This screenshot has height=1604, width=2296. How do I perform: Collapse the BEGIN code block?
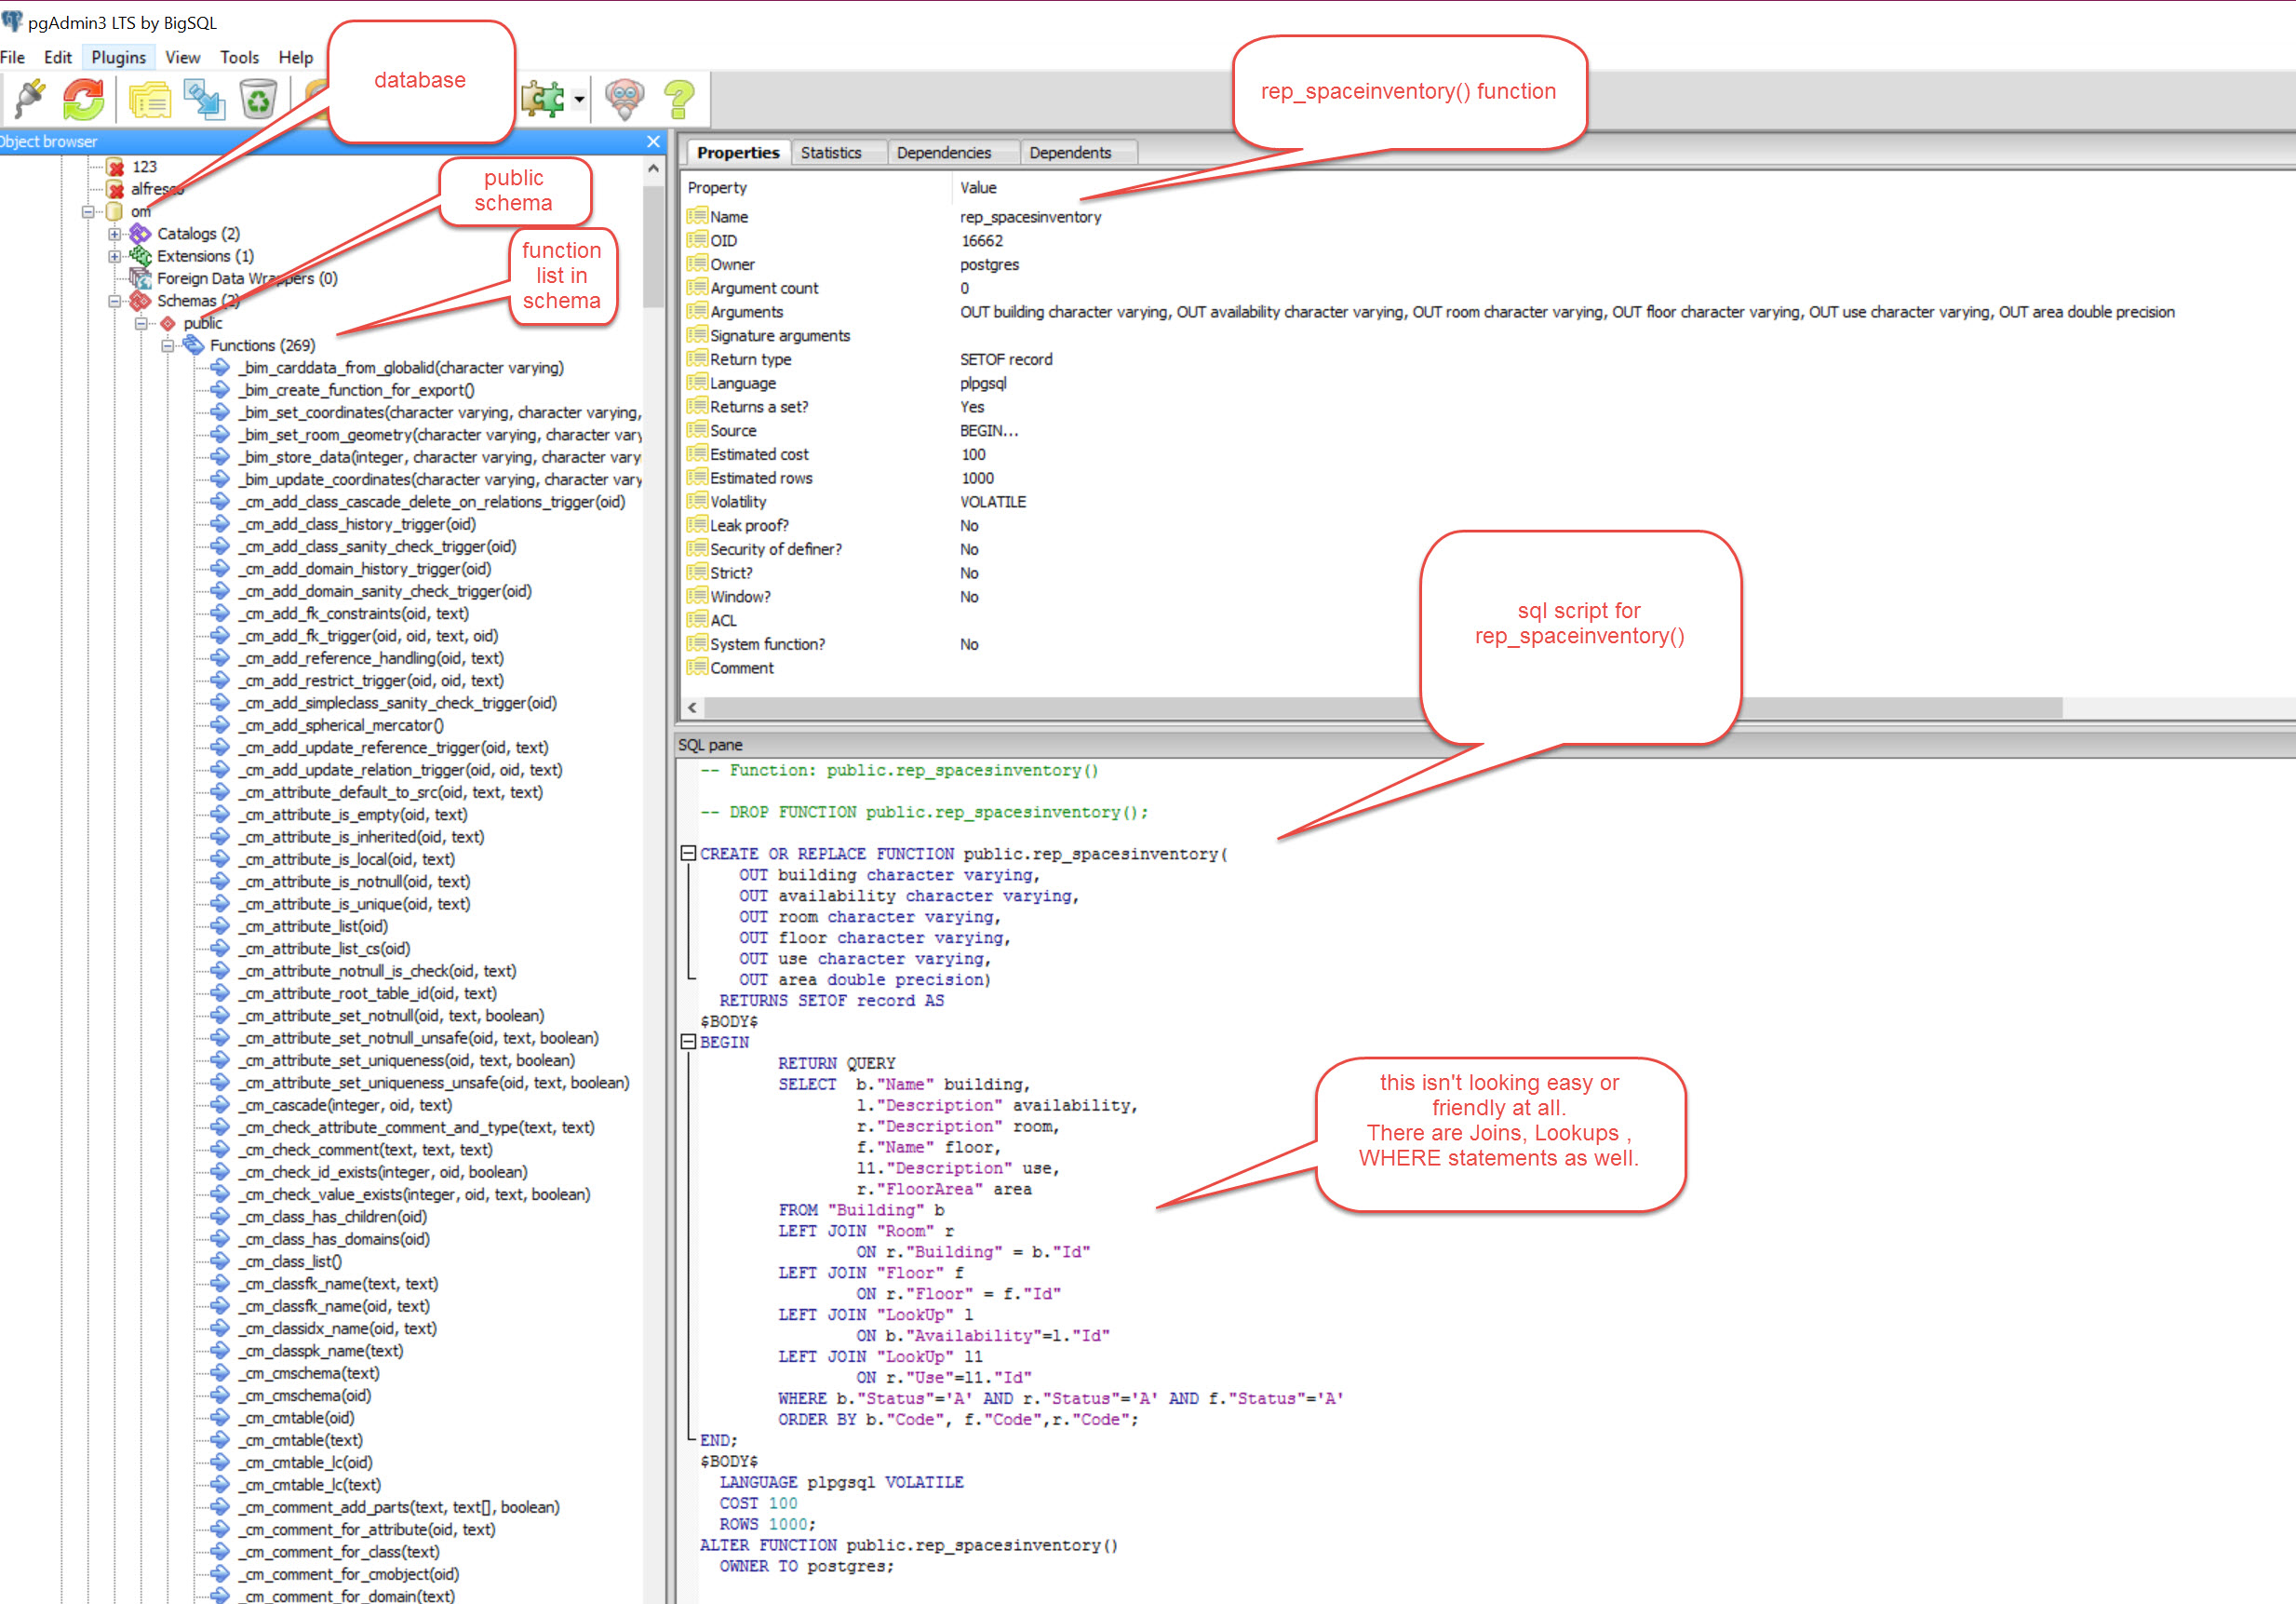688,1041
